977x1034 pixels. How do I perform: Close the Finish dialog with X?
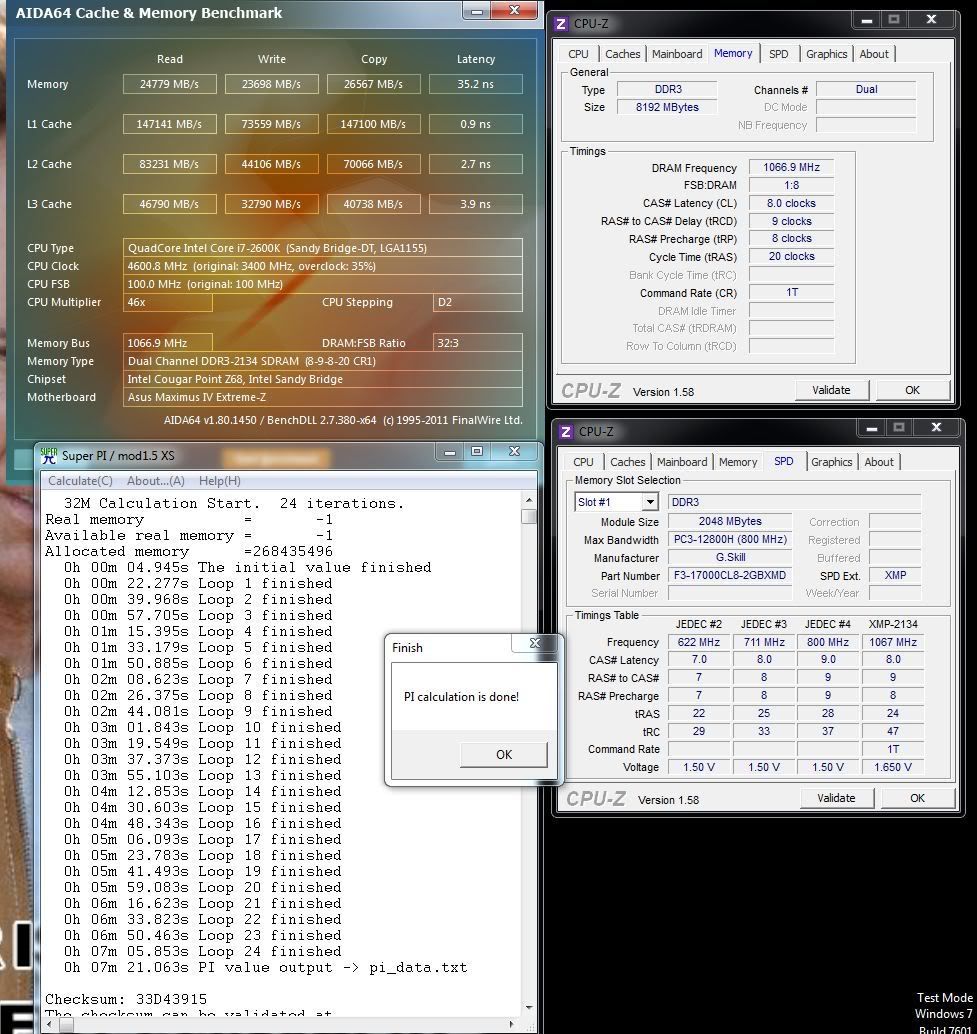(535, 643)
